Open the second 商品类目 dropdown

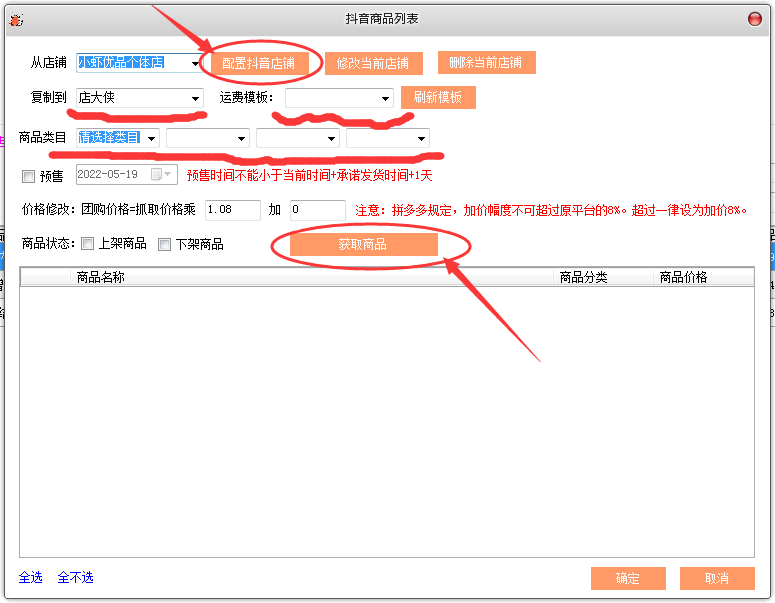241,138
